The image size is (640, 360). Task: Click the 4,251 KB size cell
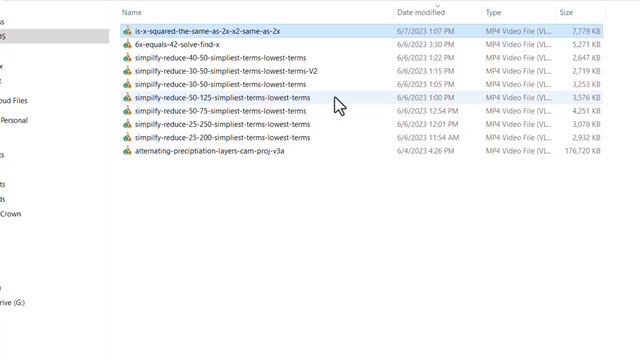pyautogui.click(x=586, y=111)
